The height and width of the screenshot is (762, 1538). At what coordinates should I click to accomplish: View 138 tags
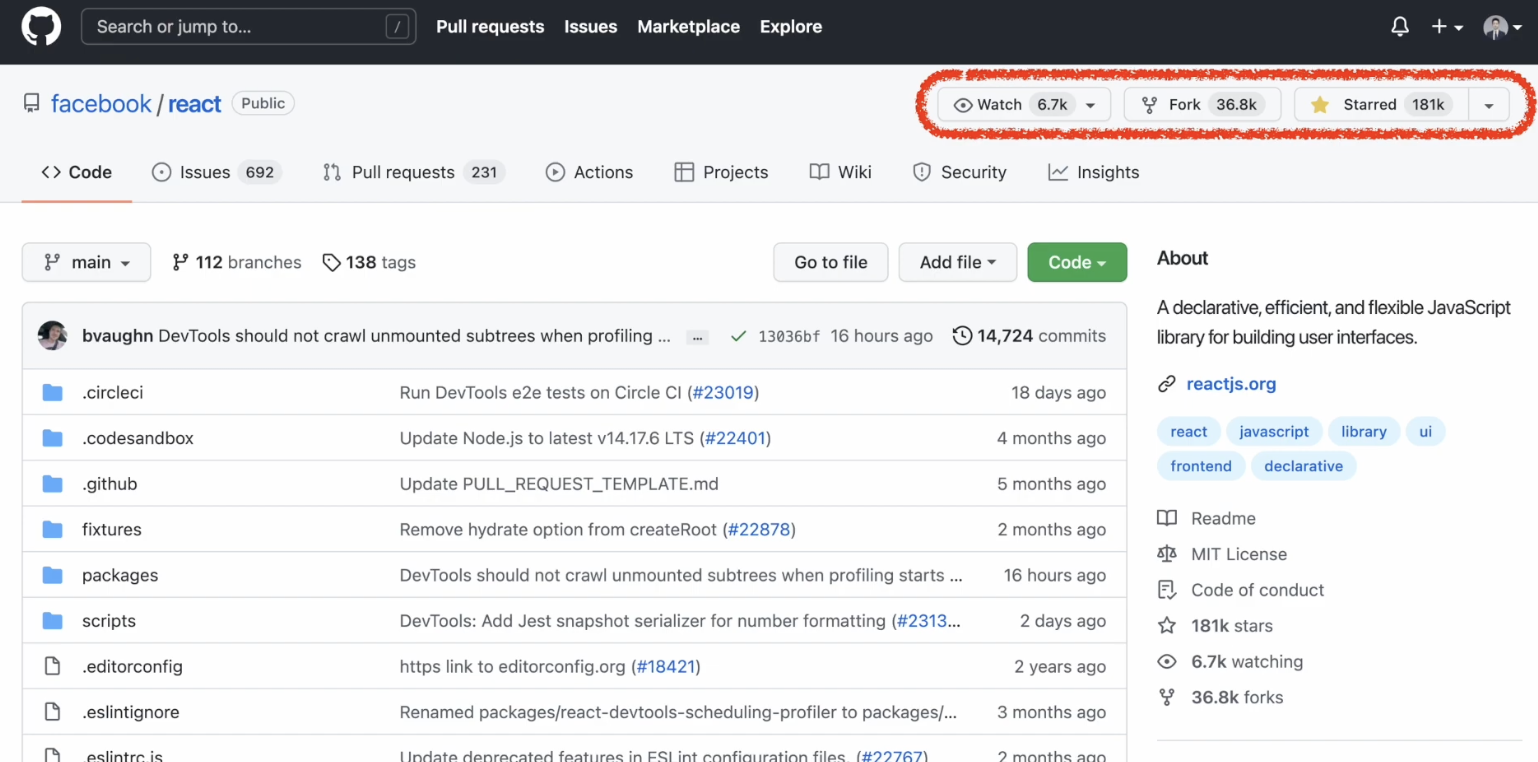point(369,262)
